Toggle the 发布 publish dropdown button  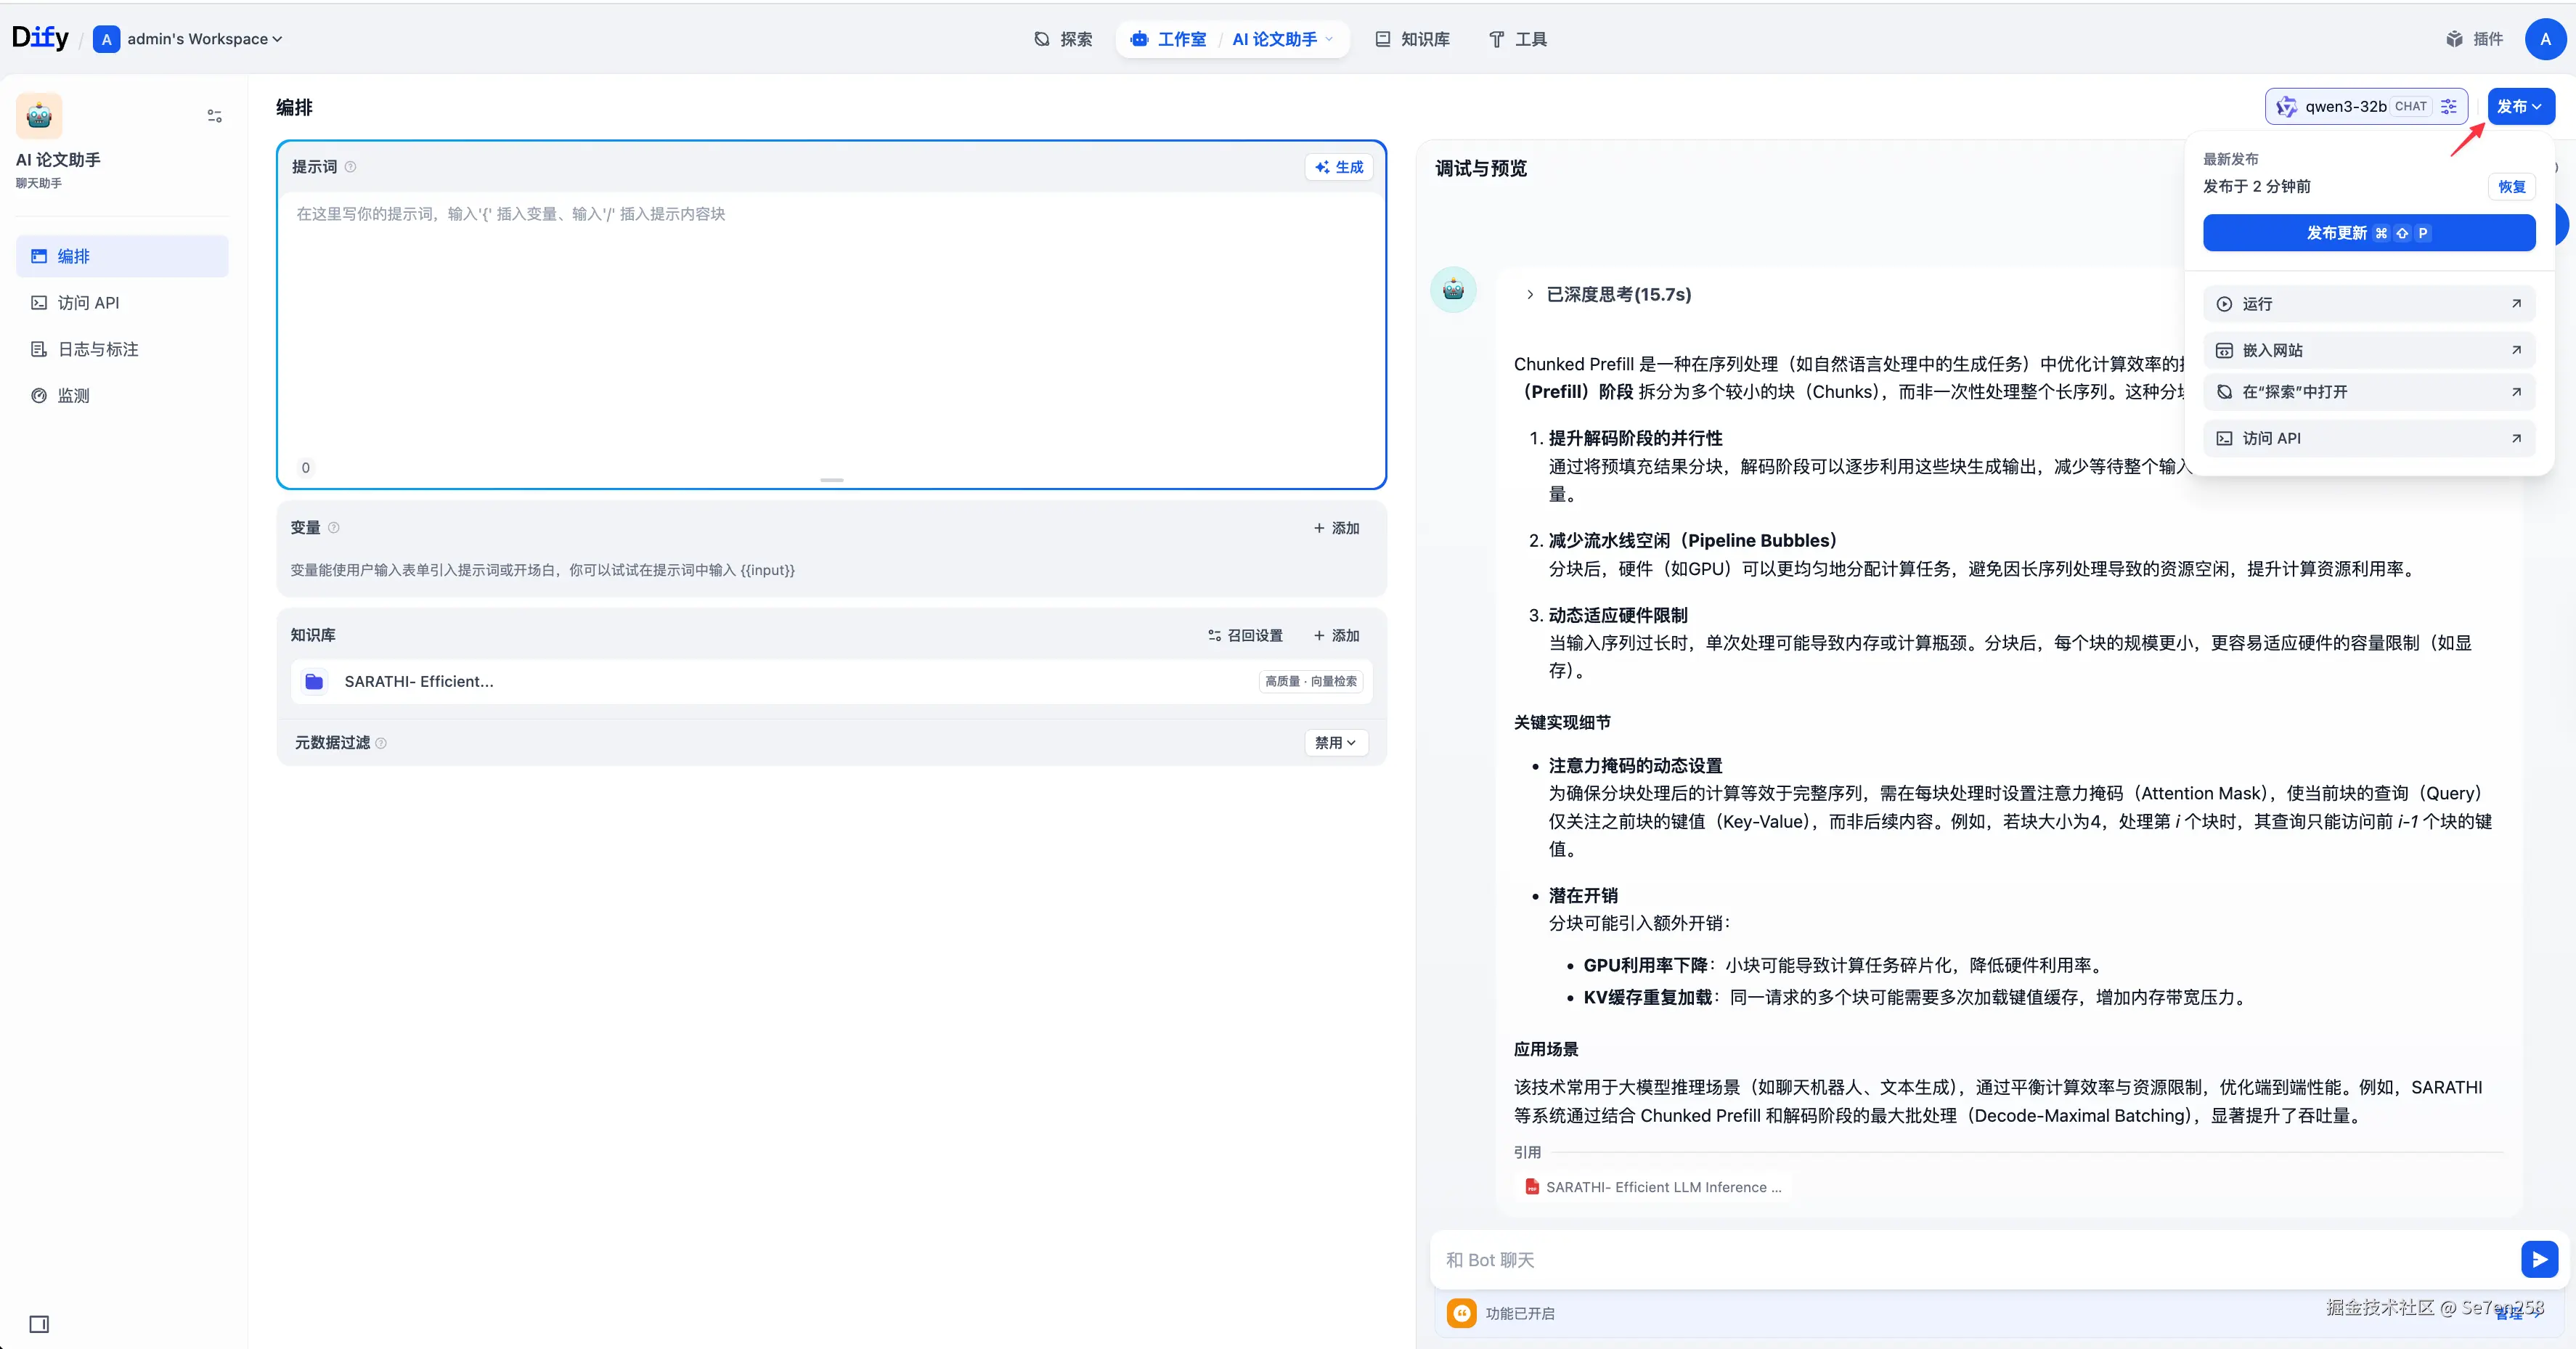click(2520, 106)
